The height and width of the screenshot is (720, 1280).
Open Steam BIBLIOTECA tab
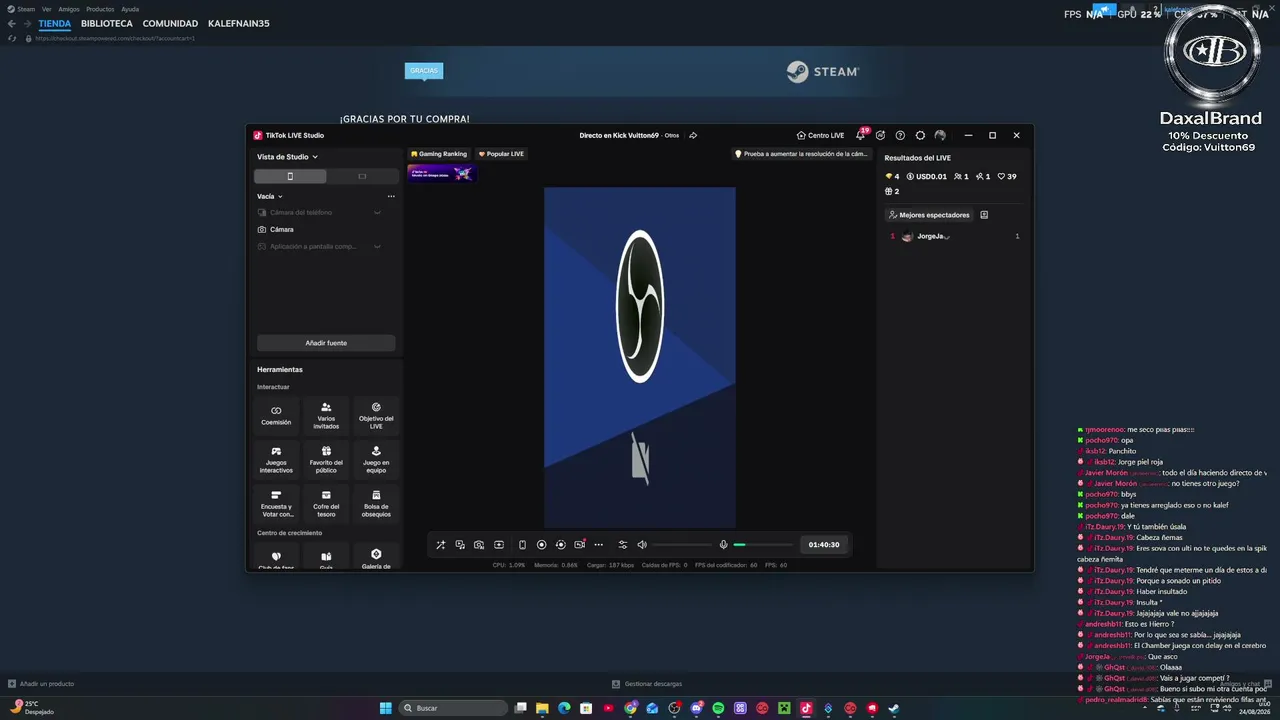click(x=107, y=23)
